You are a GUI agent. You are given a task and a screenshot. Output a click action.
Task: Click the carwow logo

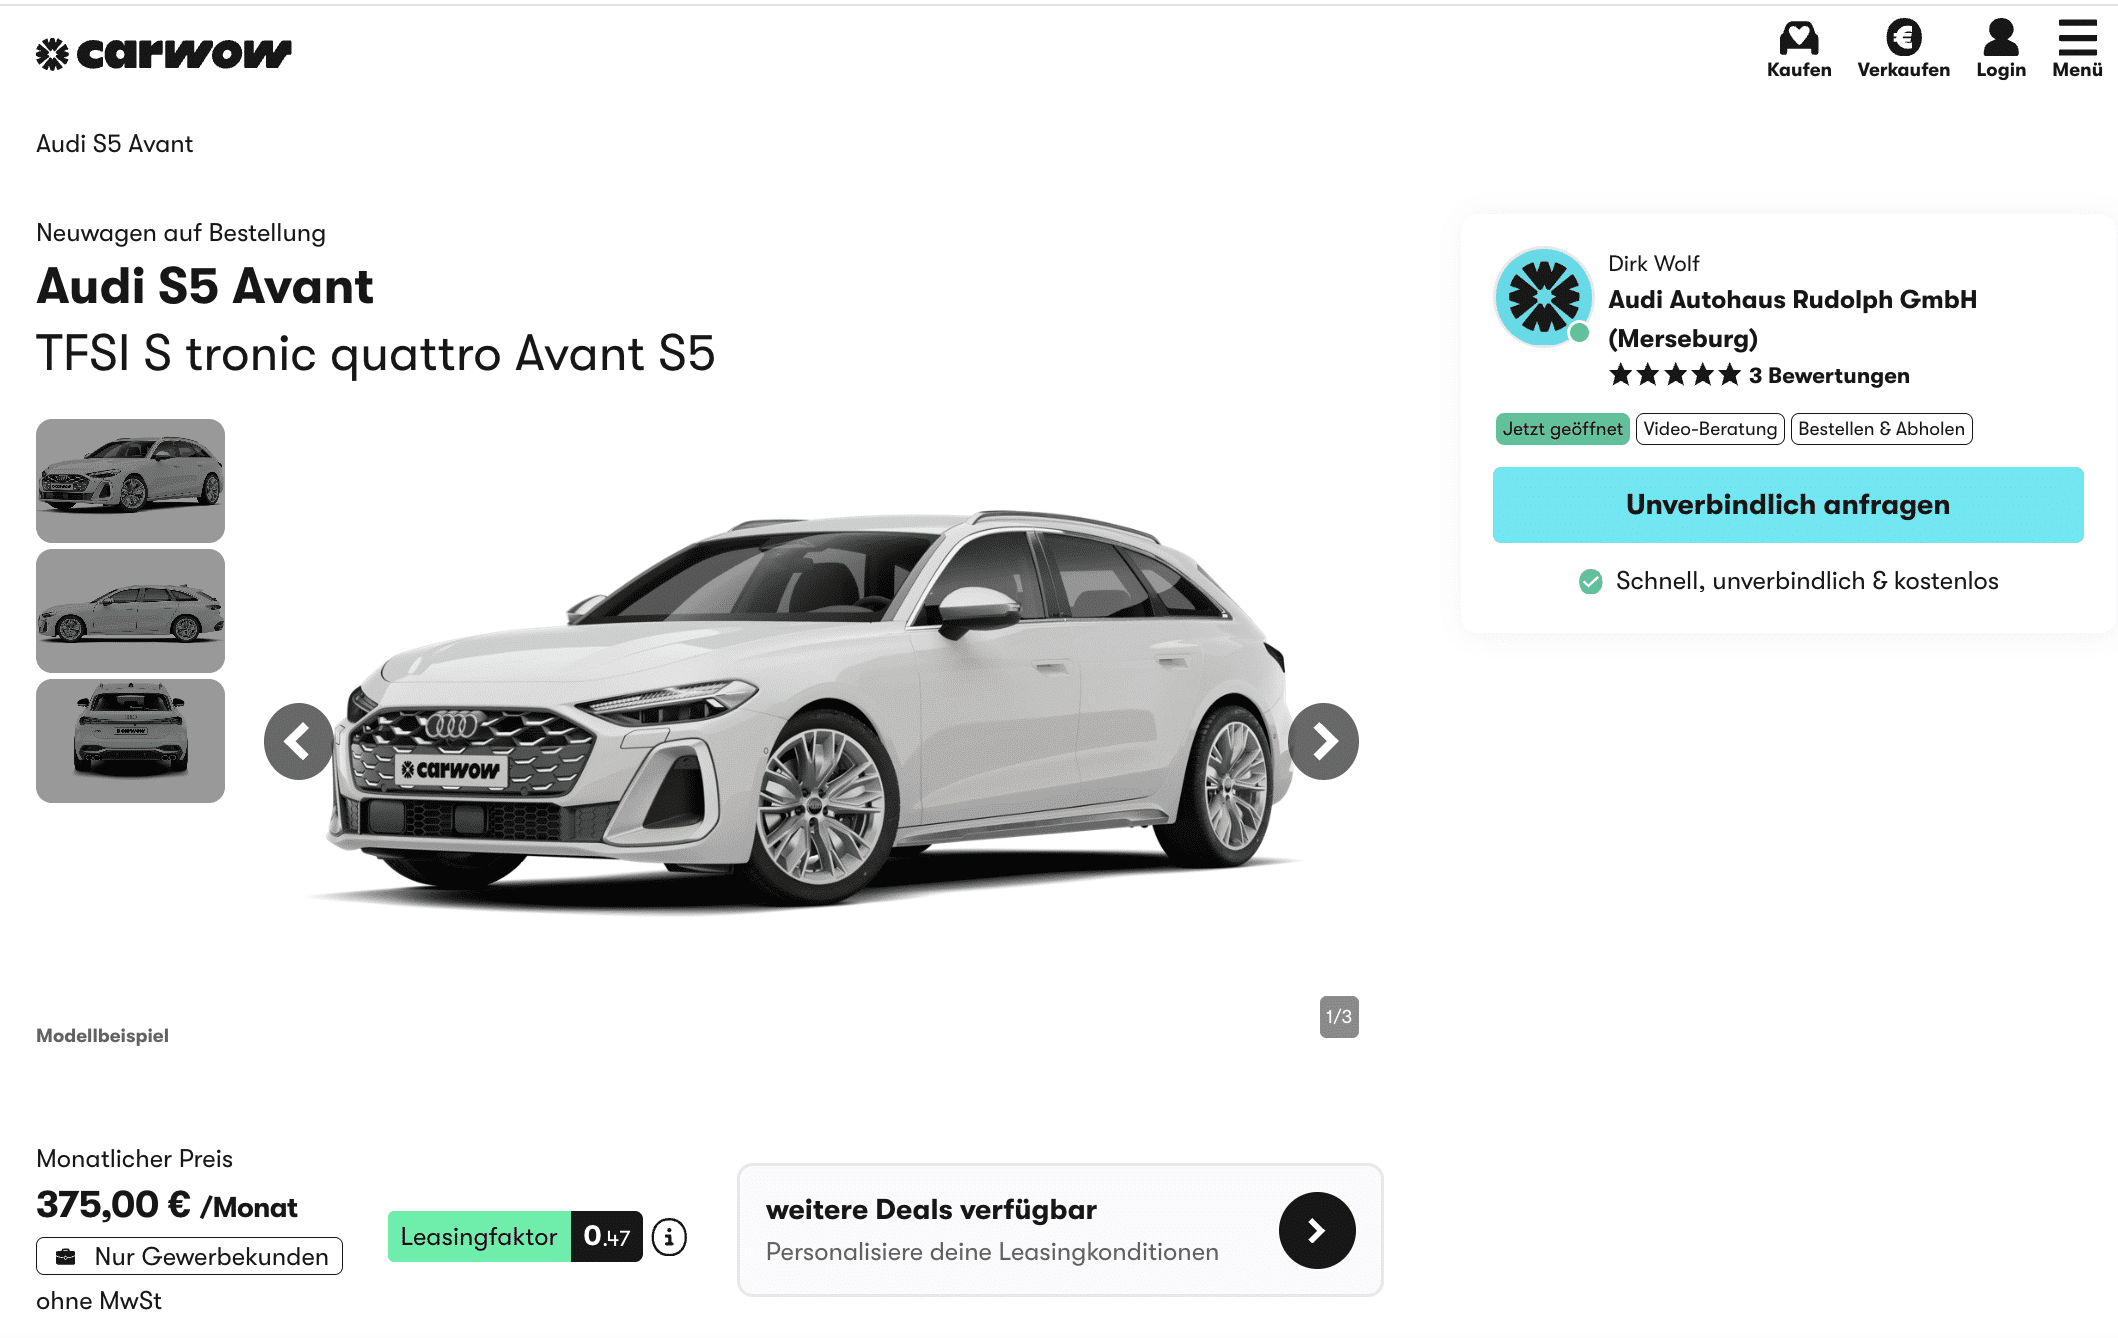pos(163,53)
